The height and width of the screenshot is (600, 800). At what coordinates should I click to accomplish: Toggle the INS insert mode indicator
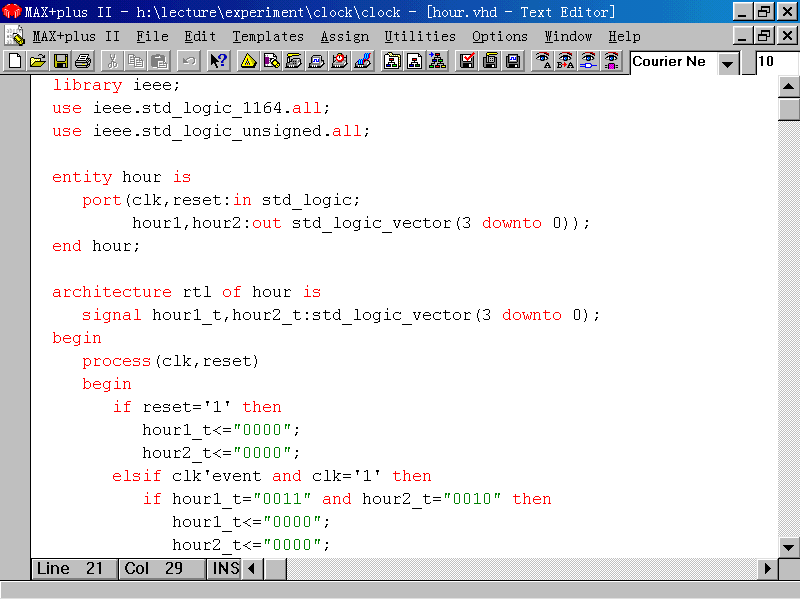pyautogui.click(x=224, y=568)
